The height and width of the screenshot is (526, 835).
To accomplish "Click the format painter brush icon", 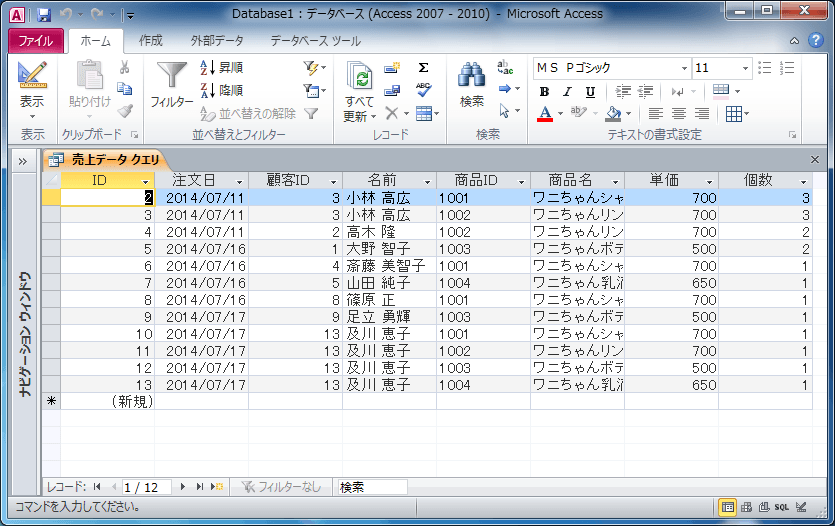I will point(125,111).
